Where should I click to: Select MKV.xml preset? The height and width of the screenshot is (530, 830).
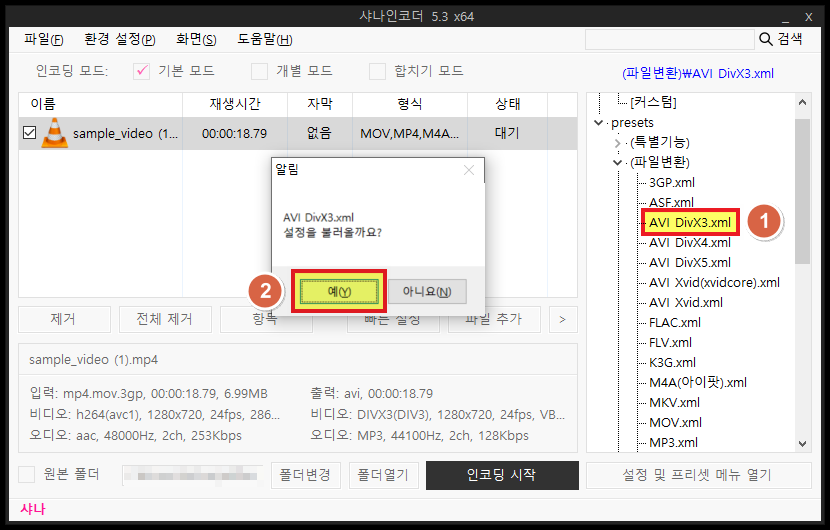(674, 402)
